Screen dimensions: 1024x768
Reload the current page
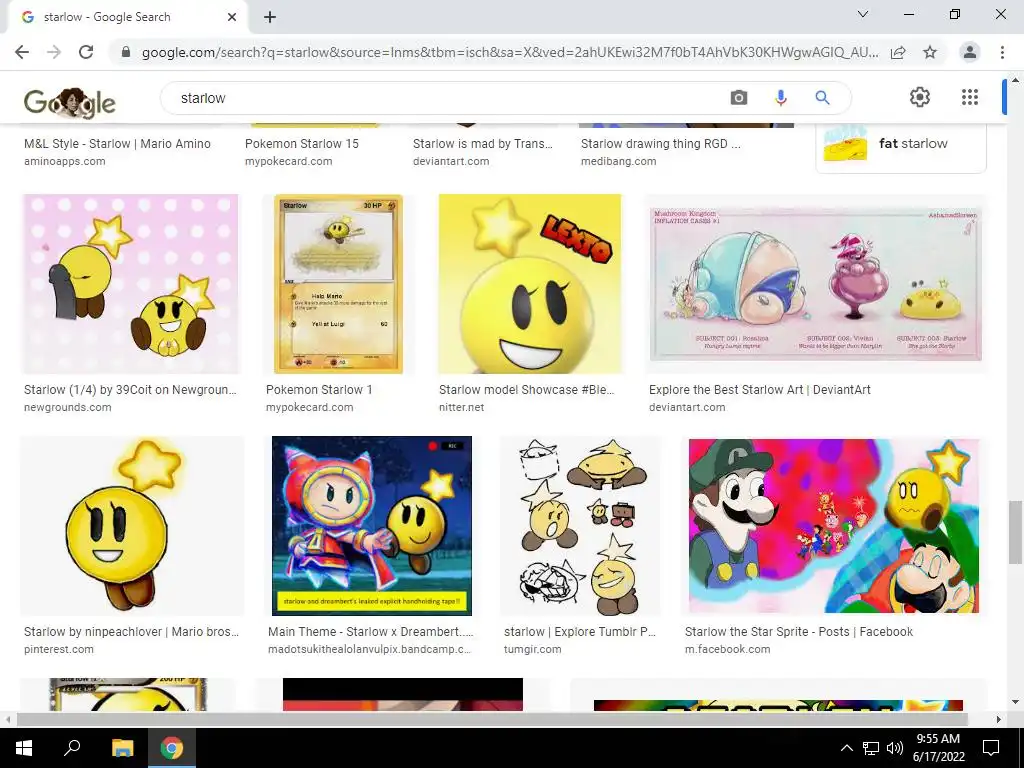coord(86,52)
